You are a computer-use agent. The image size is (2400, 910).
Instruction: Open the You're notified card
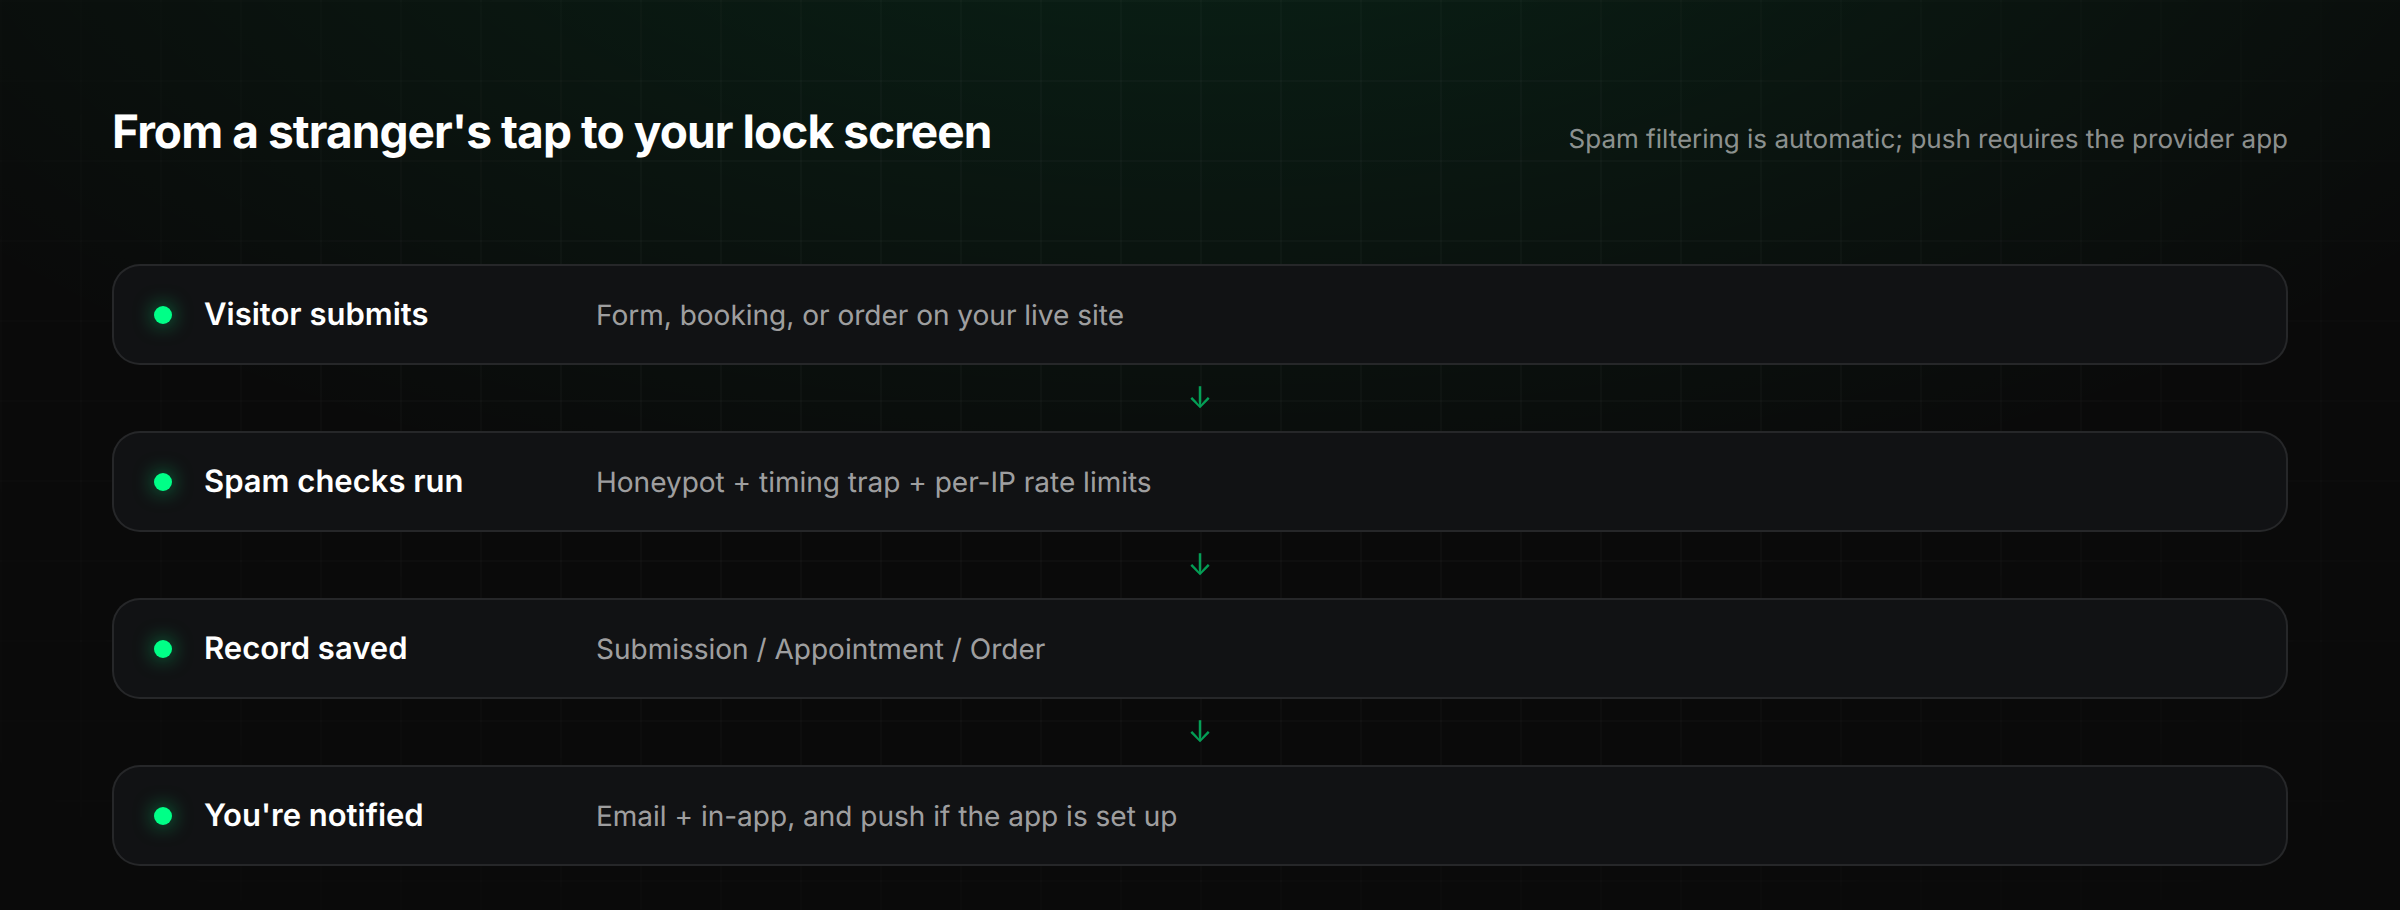tap(1199, 816)
